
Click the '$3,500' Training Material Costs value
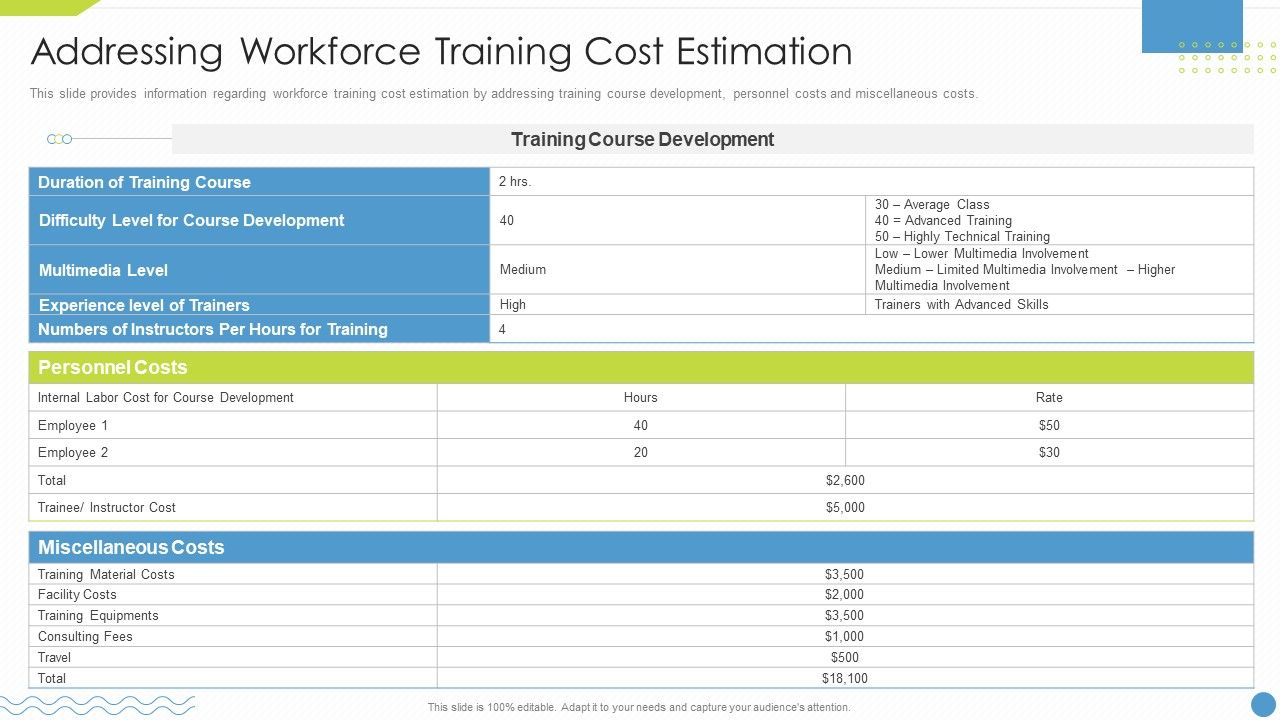click(x=845, y=574)
